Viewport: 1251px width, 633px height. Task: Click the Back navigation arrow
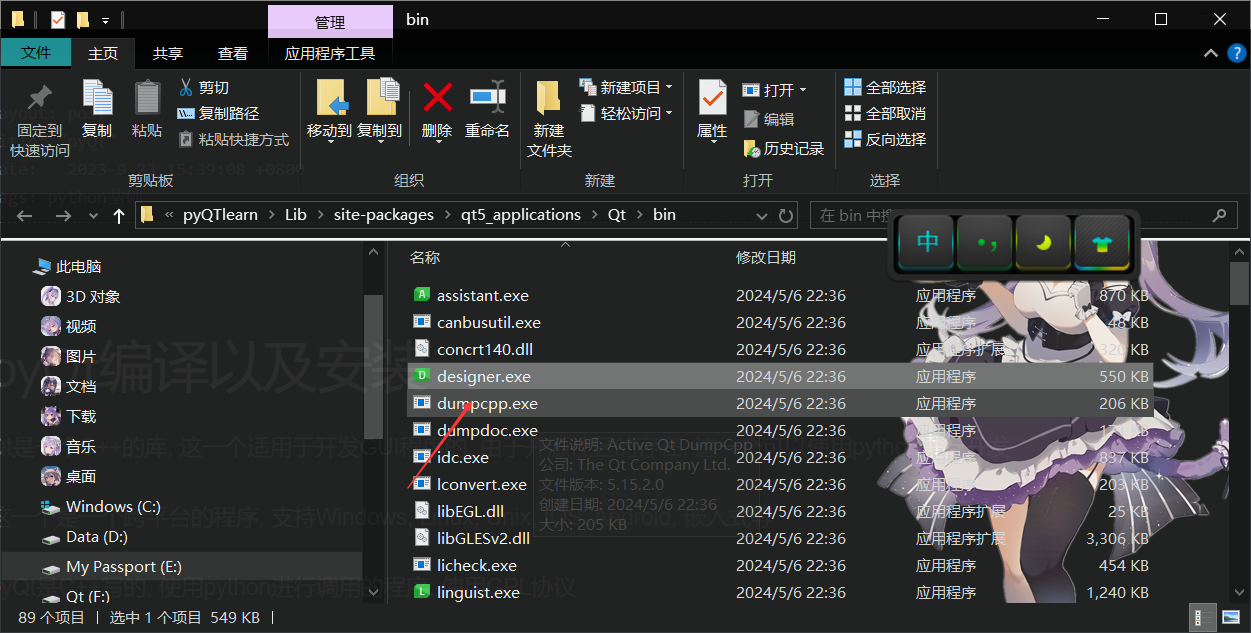(25, 215)
